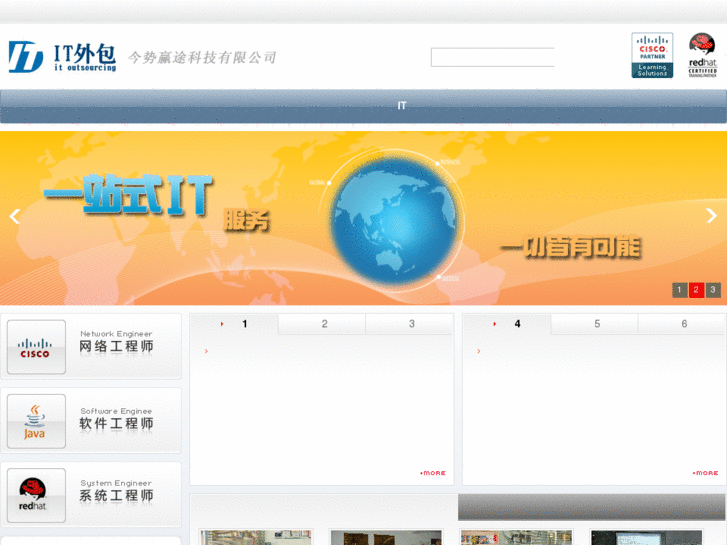The image size is (727, 545).
Task: Open the Cisco icon in sidebar
Action: tap(36, 347)
